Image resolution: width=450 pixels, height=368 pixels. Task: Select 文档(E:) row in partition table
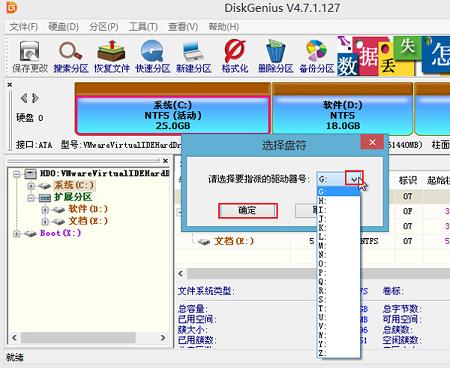click(x=233, y=241)
